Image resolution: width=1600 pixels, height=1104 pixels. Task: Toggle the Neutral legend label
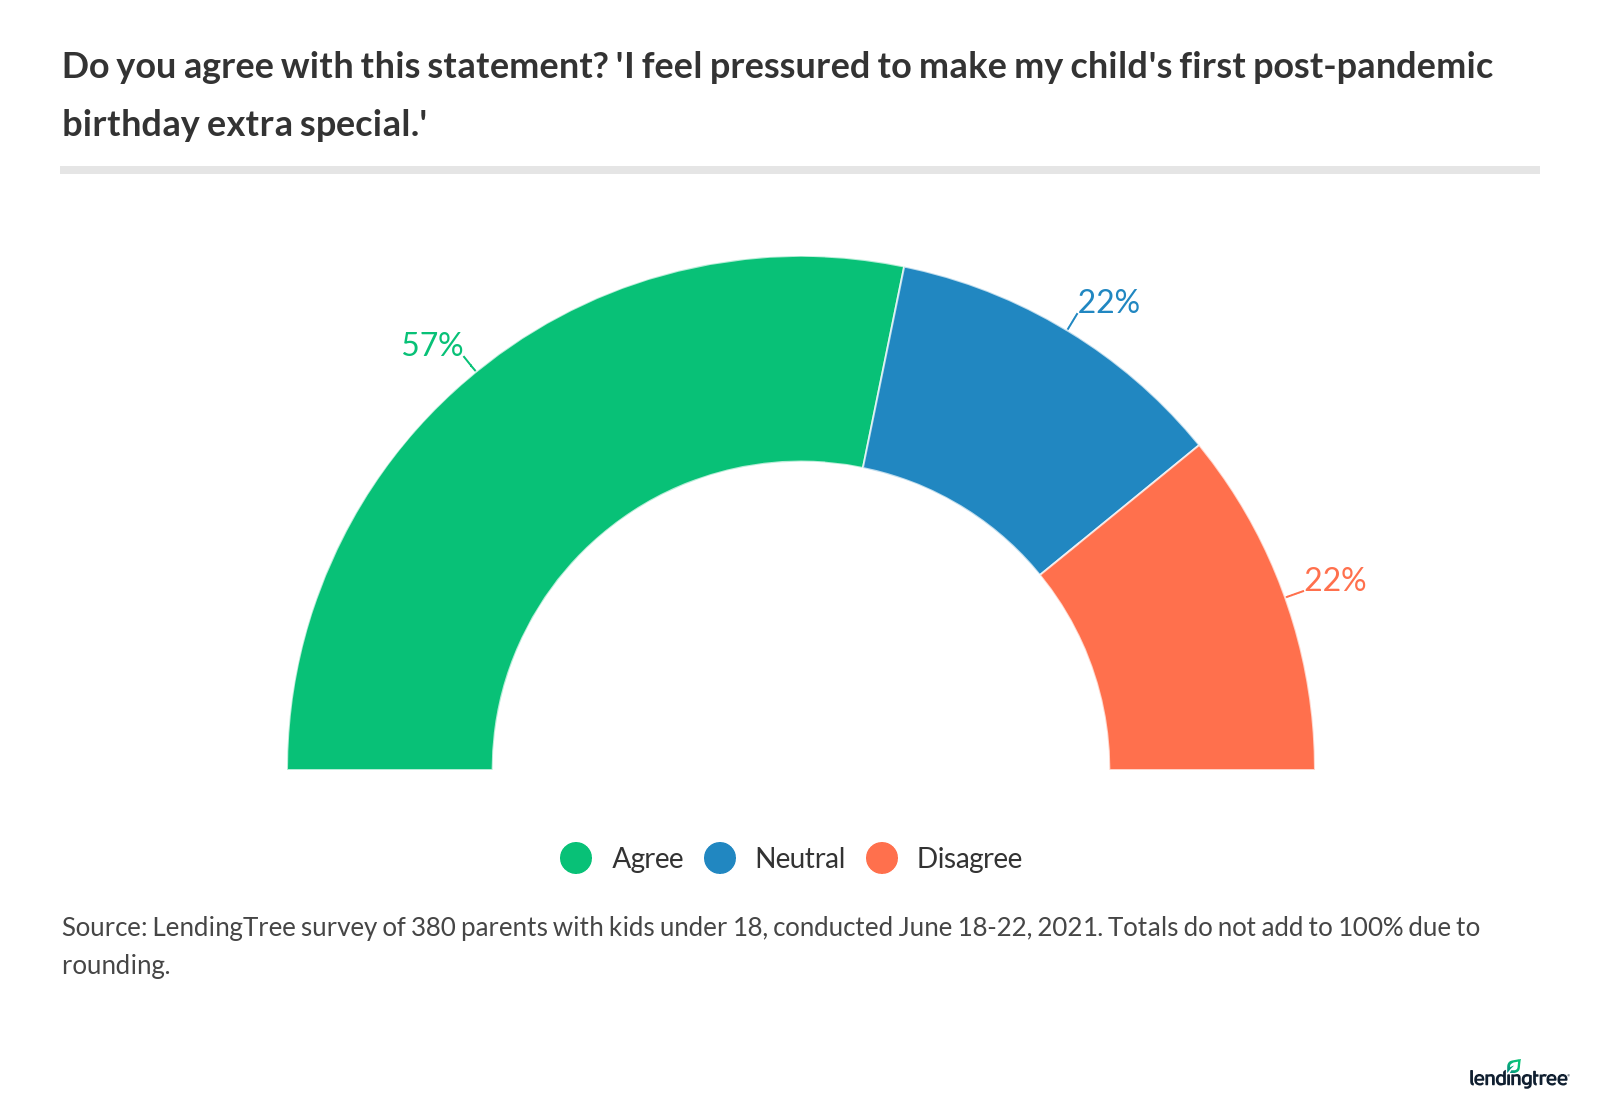point(800,858)
